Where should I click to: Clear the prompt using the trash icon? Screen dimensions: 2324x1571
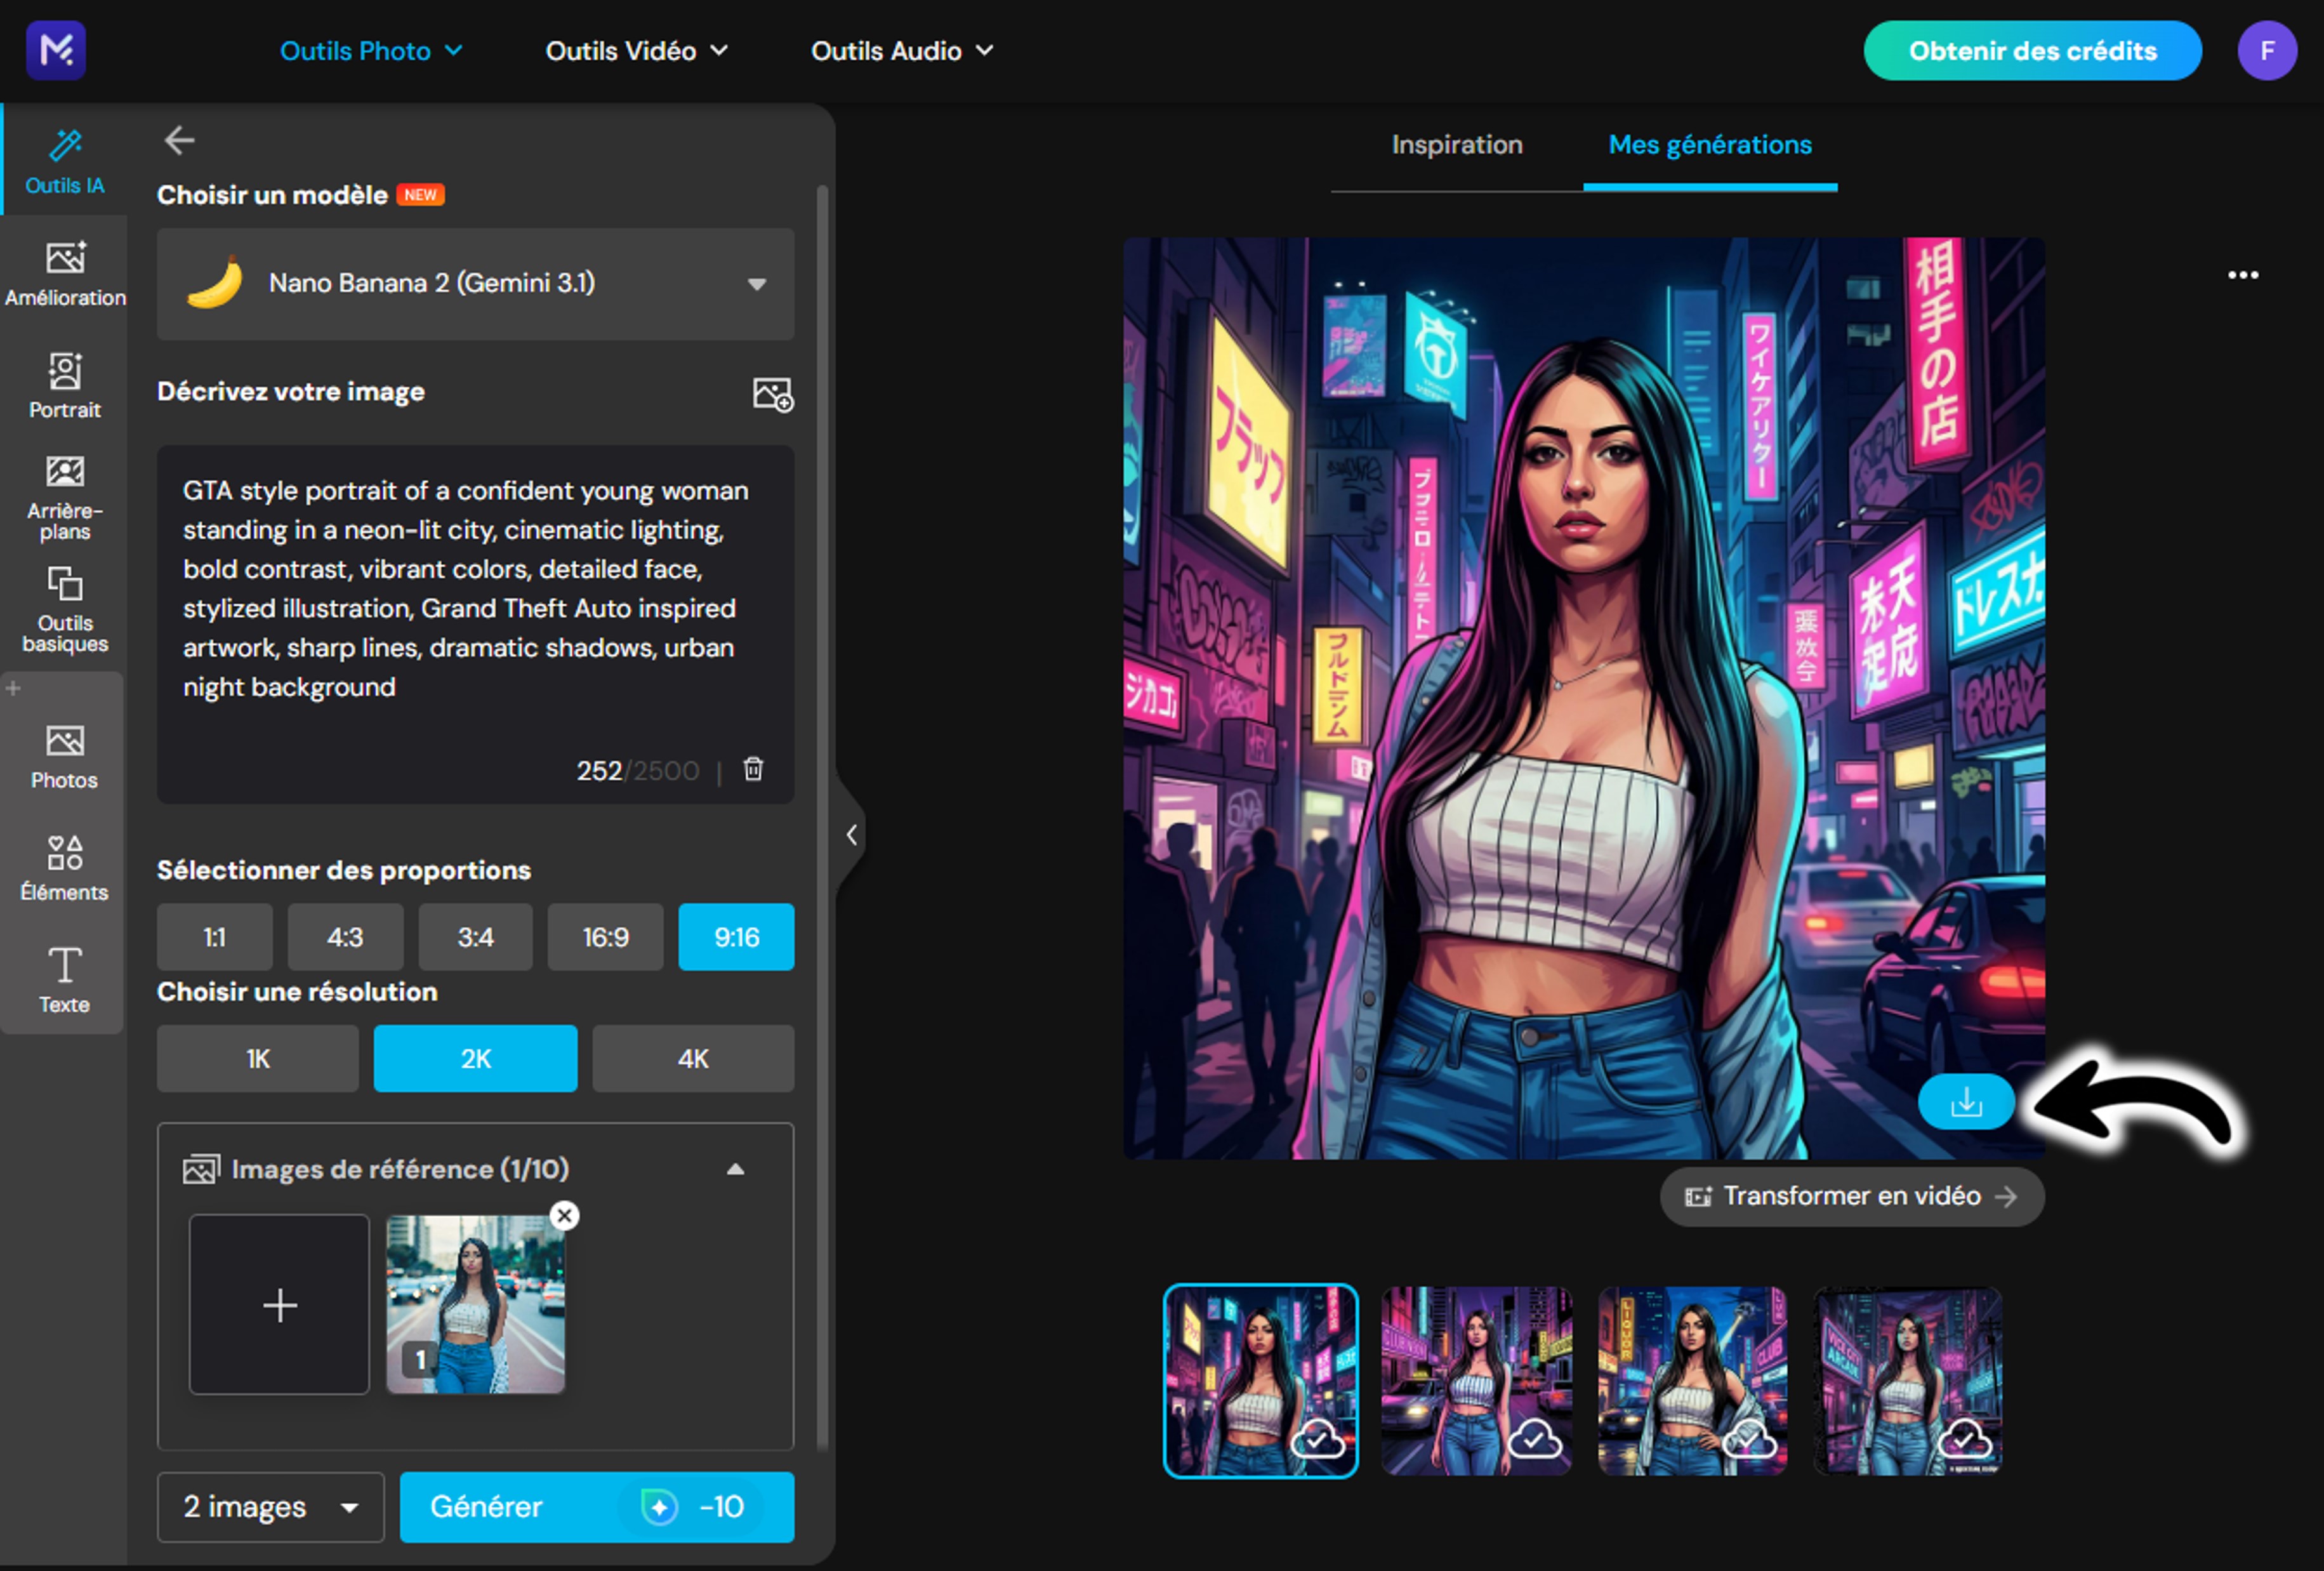753,769
